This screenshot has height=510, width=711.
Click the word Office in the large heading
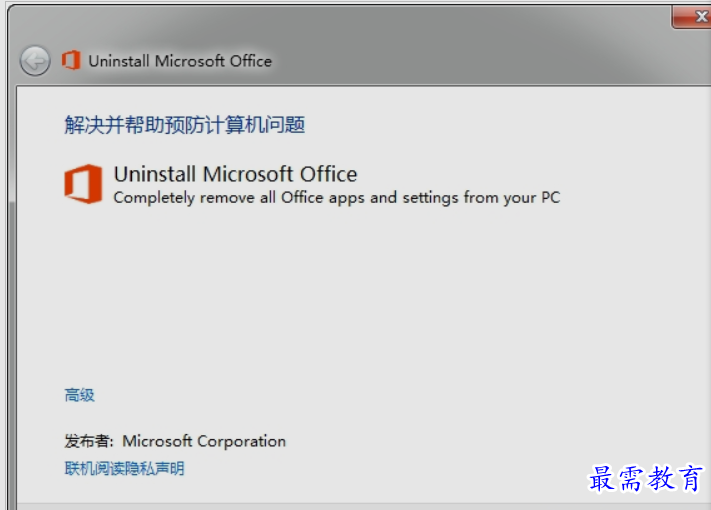329,174
